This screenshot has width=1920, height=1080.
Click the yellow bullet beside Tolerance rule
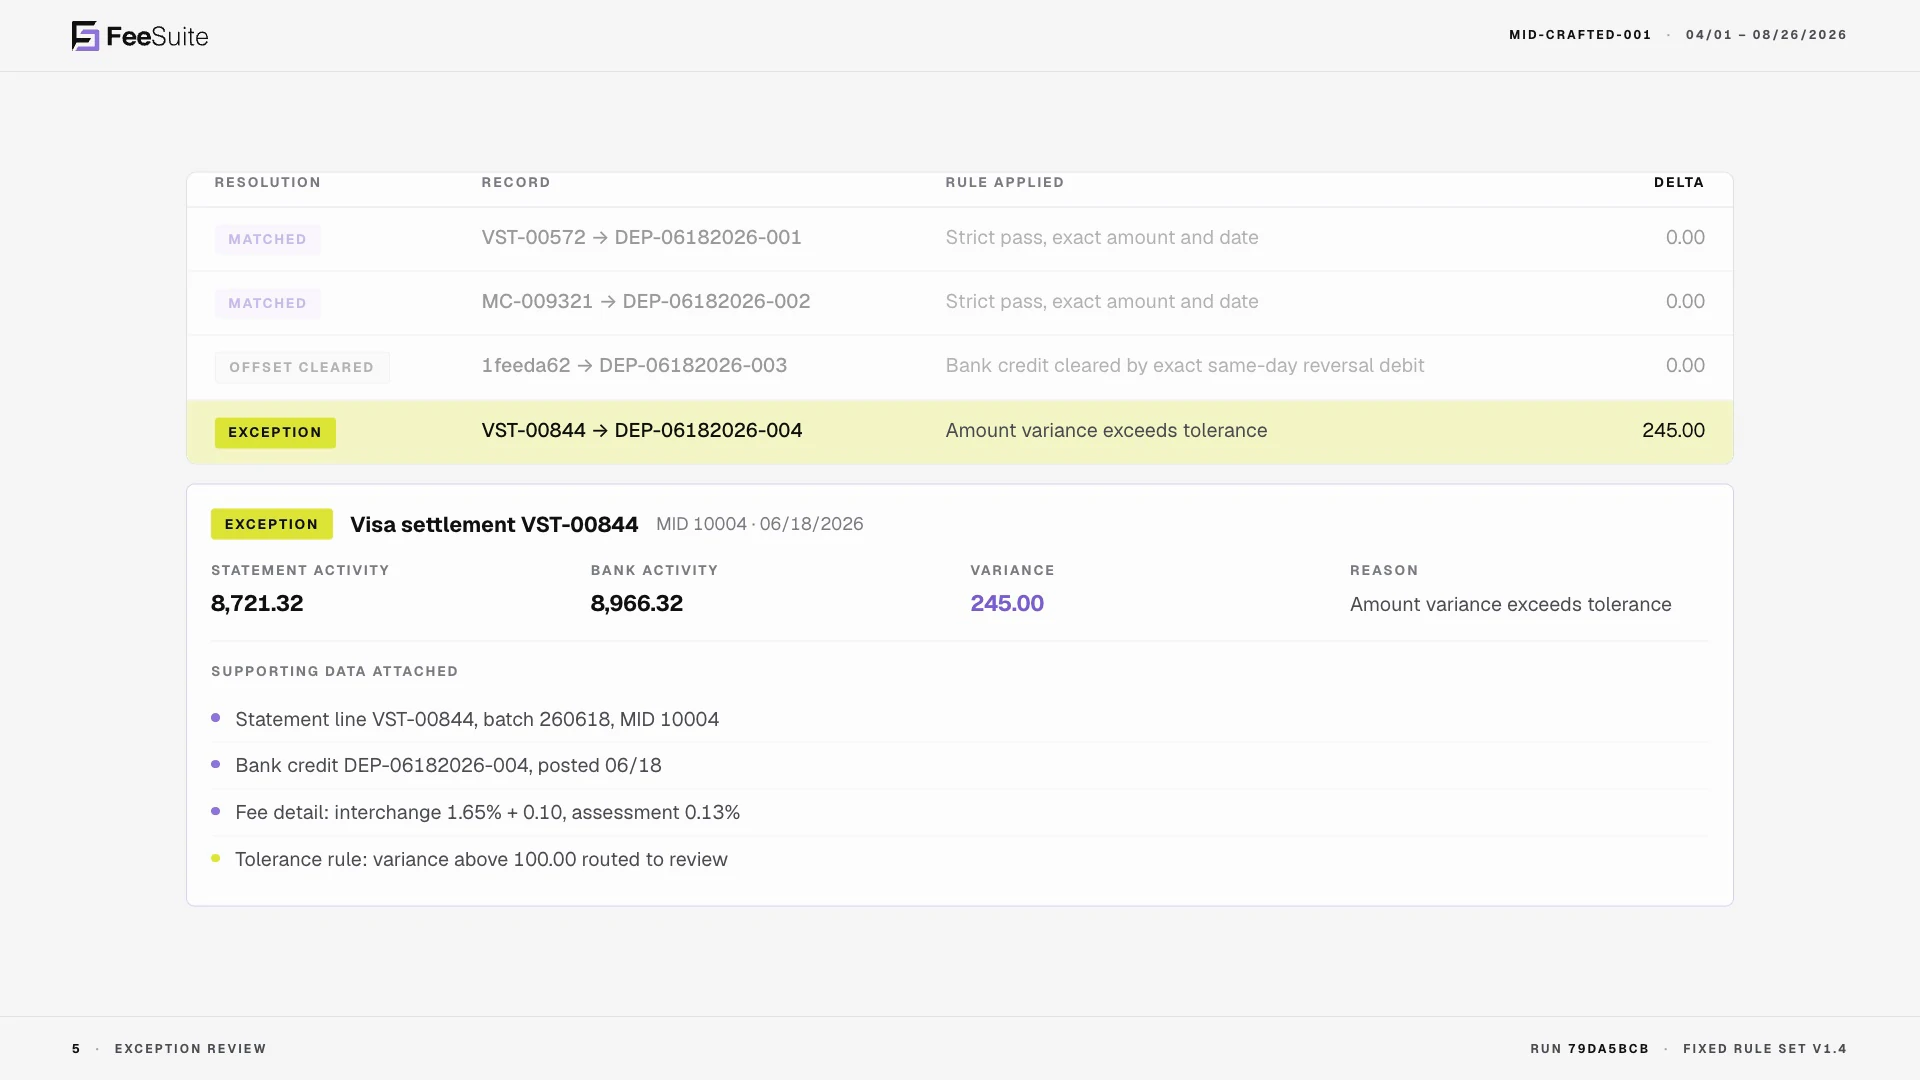coord(215,858)
